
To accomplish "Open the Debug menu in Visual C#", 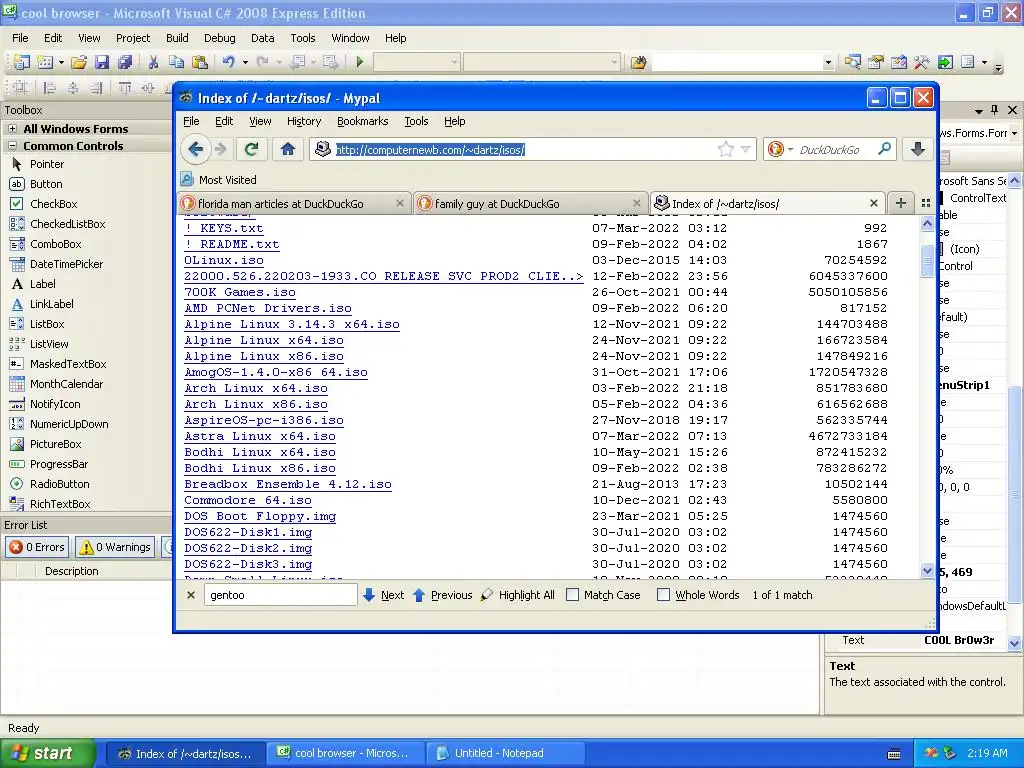I will pyautogui.click(x=219, y=38).
